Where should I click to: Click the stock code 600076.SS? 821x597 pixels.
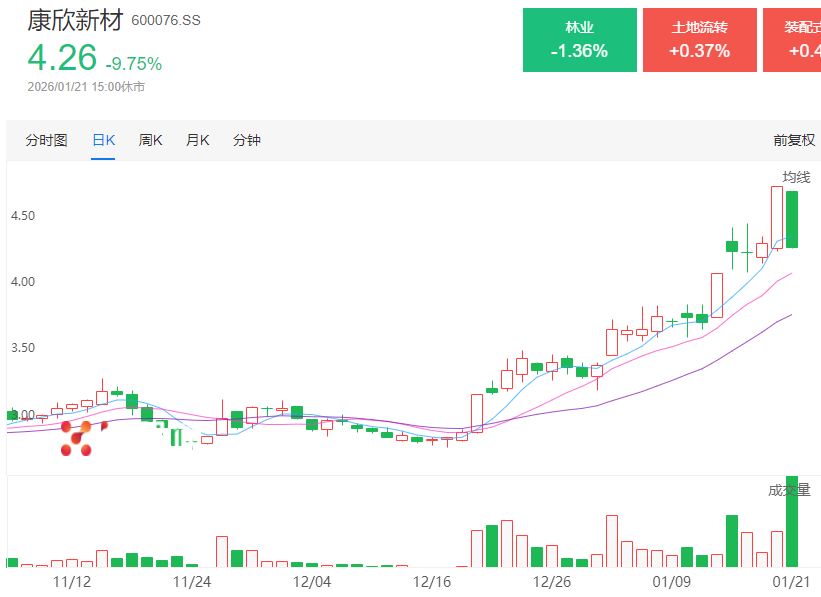tap(166, 21)
